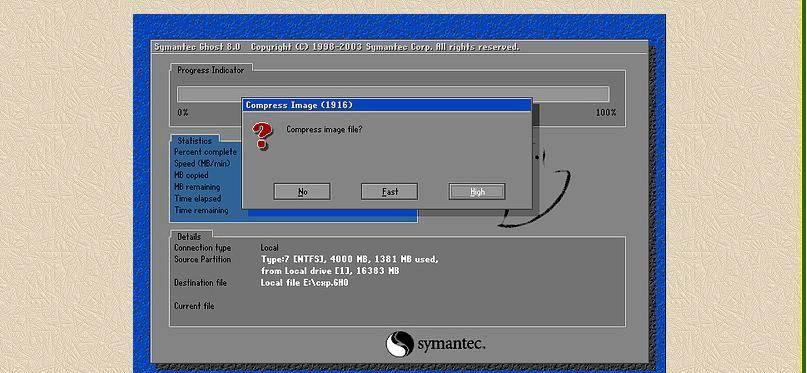807x373 pixels.
Task: Click the 'Destination file' label
Action: pos(200,283)
